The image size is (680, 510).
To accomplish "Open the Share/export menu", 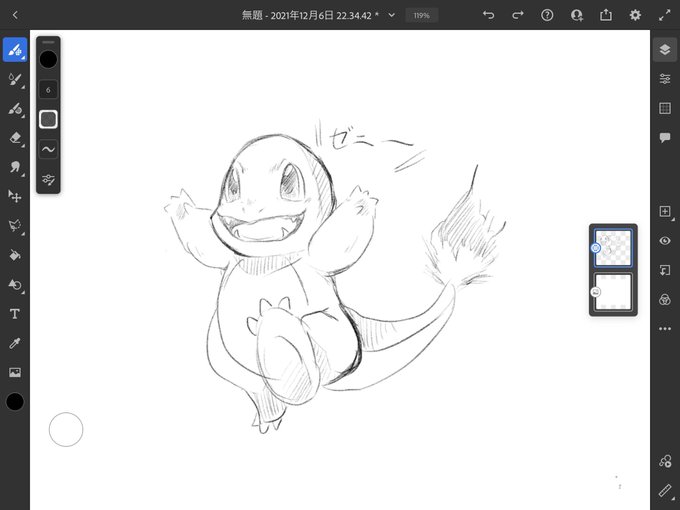I will pos(606,15).
